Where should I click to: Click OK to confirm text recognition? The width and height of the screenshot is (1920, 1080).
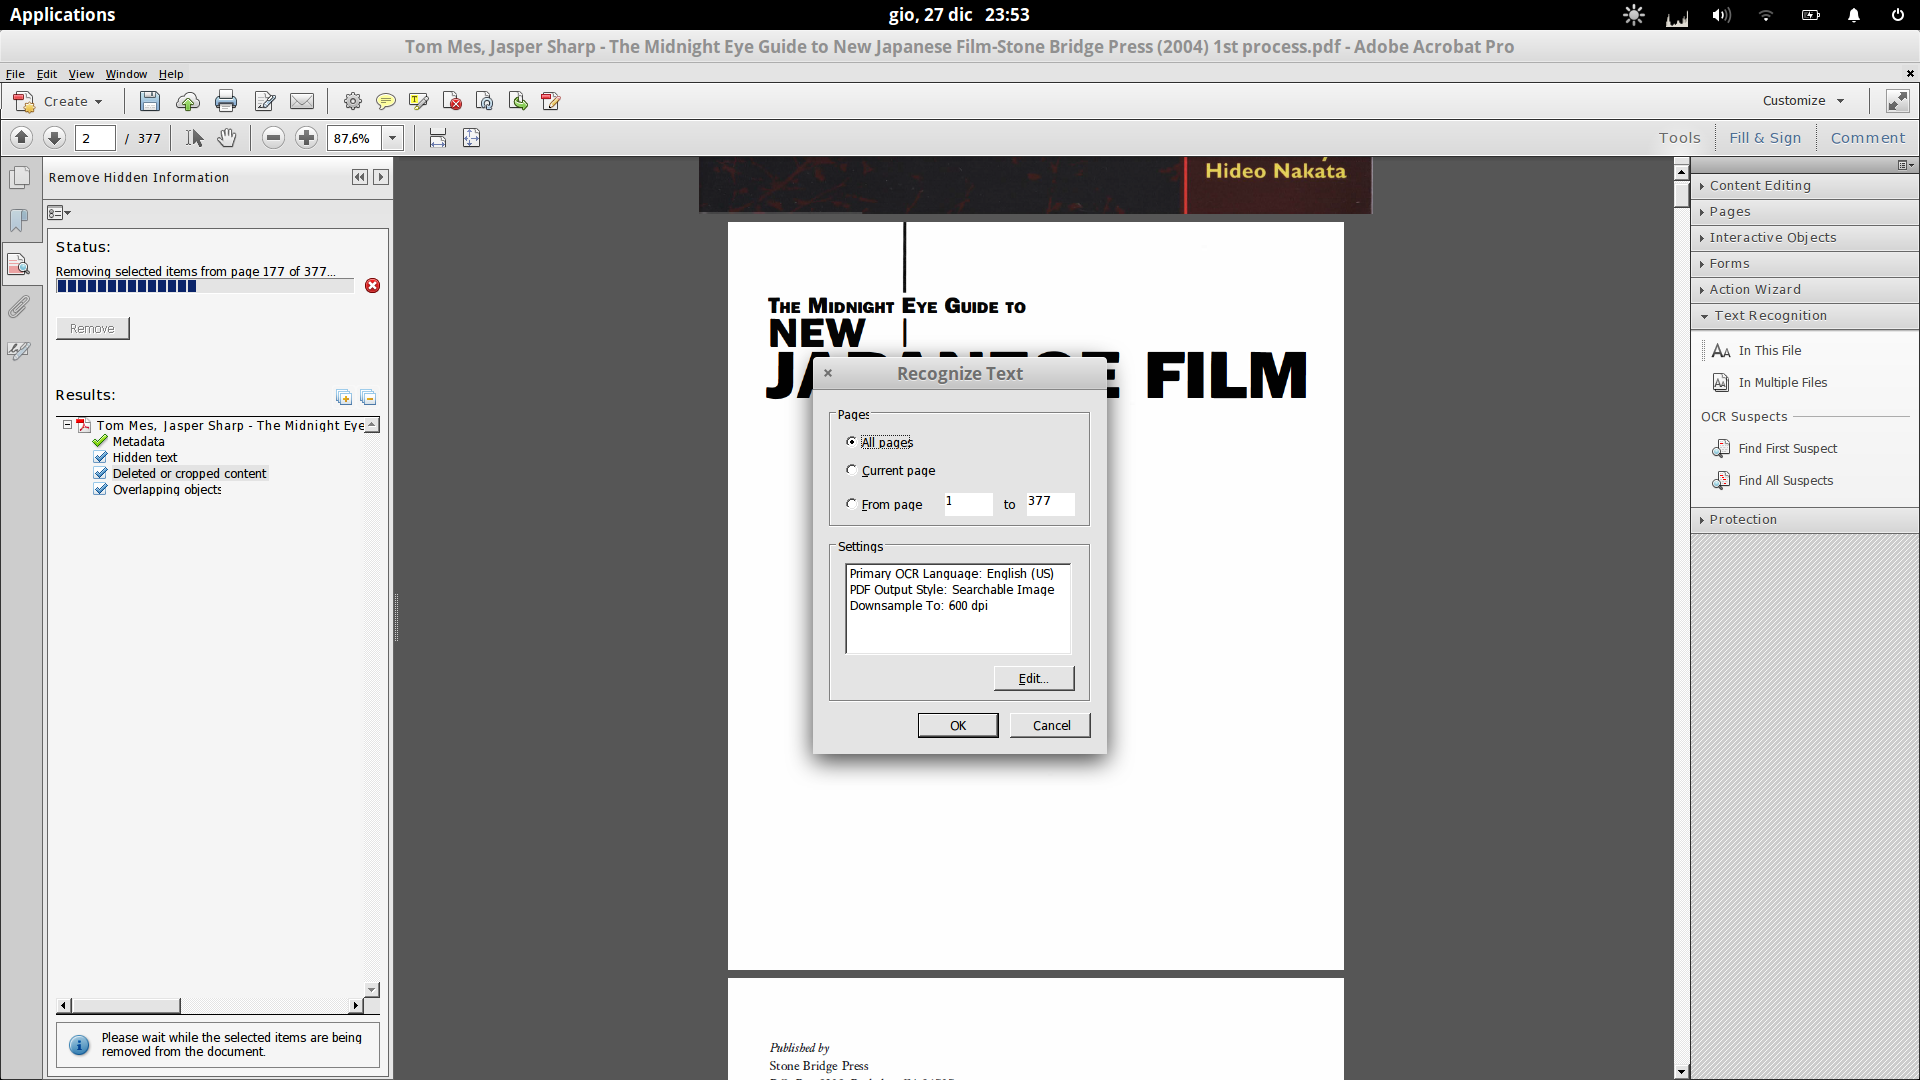pos(959,725)
